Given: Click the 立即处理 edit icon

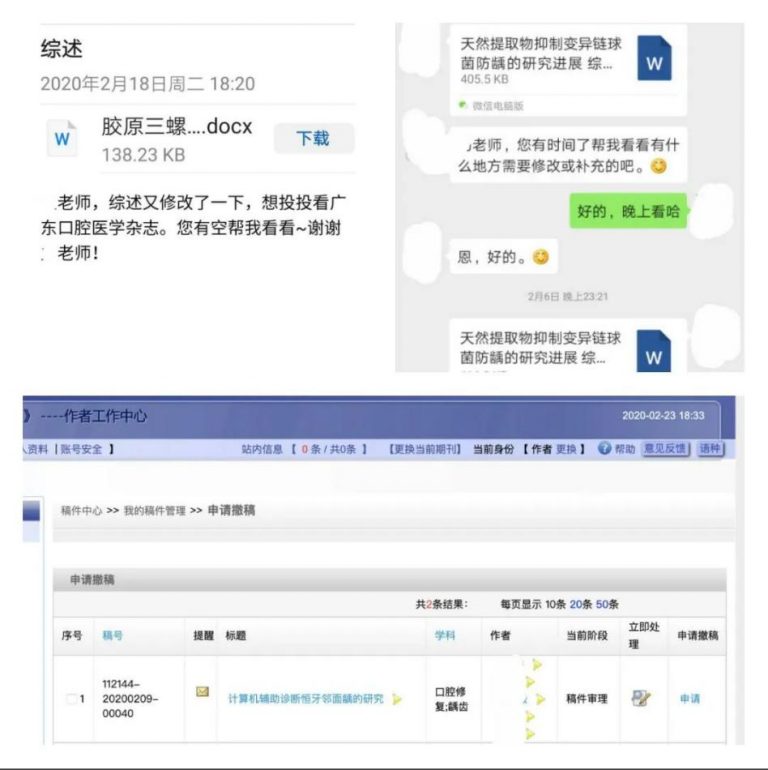Looking at the screenshot, I should pyautogui.click(x=640, y=698).
